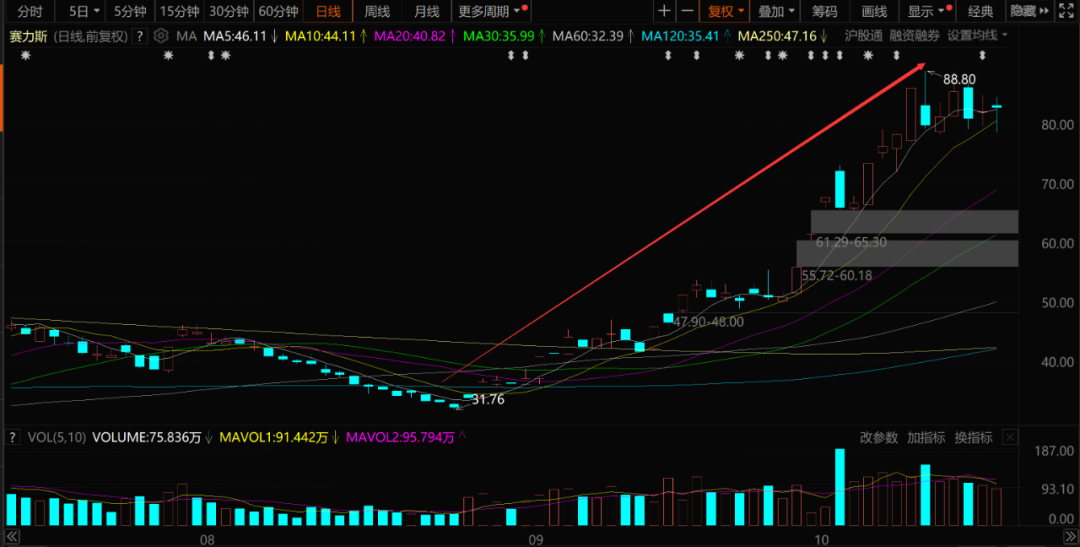Click the 187.00 volume axis label
This screenshot has width=1080, height=547.
[x=1056, y=451]
